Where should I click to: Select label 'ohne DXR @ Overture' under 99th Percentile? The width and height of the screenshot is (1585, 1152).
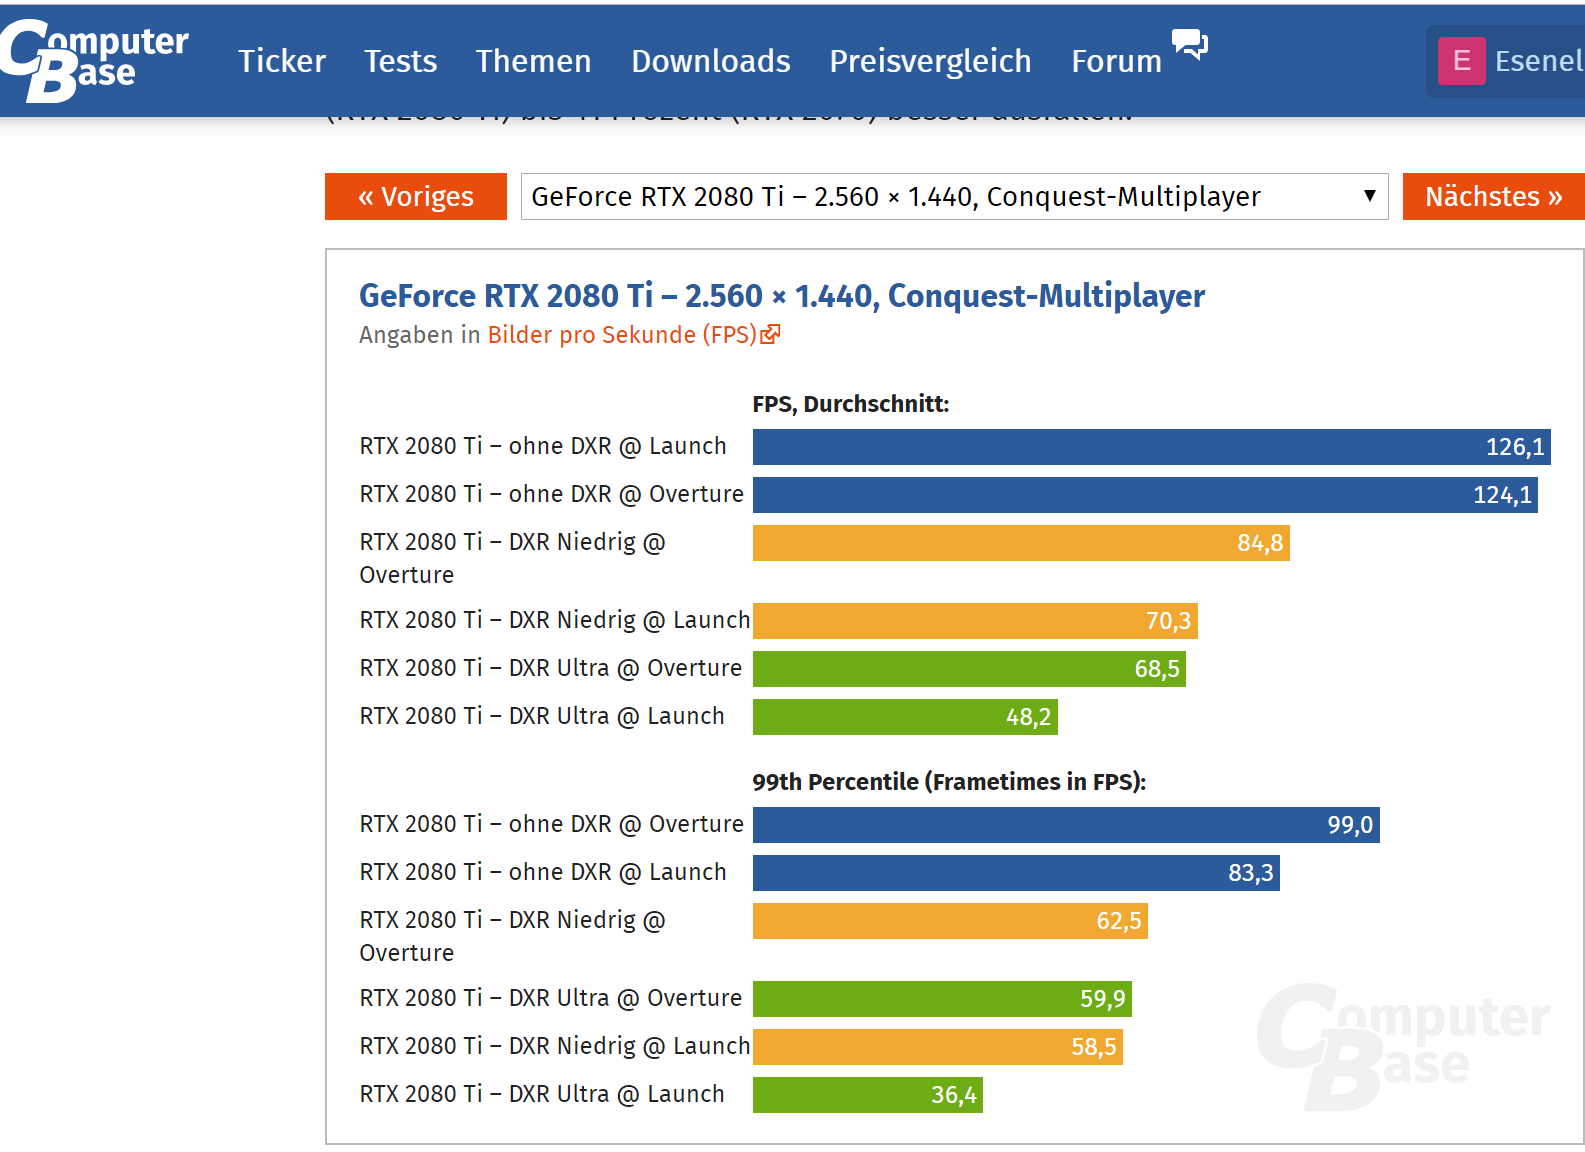552,824
